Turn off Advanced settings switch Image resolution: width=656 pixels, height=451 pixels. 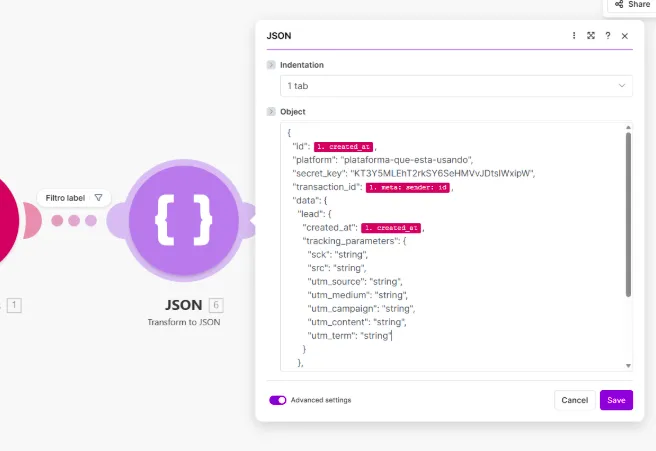(278, 400)
